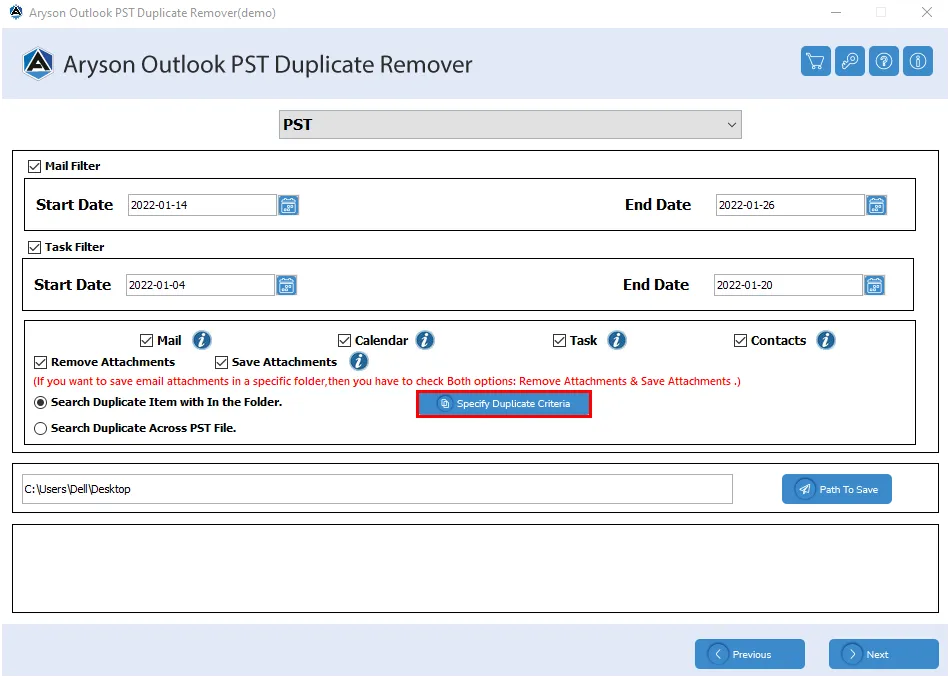Close the application window

pos(927,12)
